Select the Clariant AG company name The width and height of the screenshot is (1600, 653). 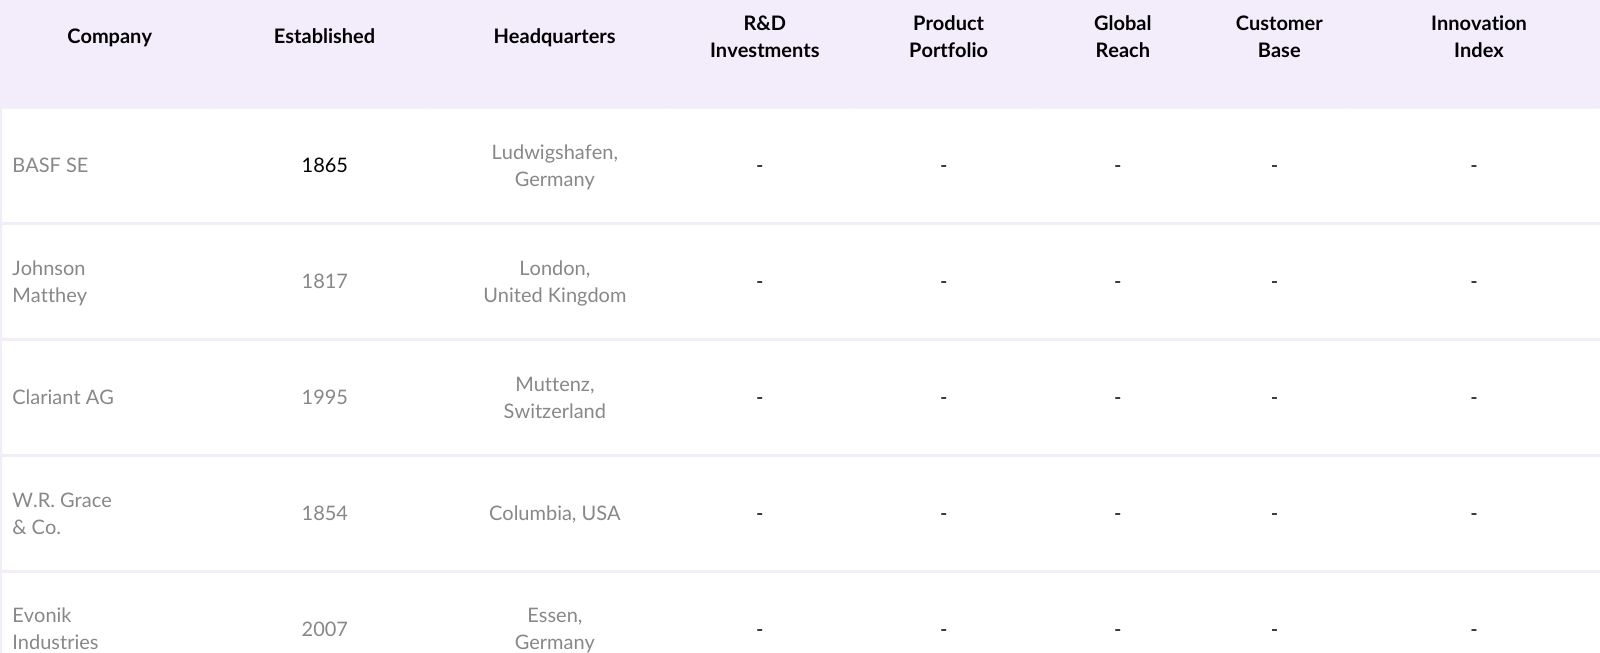coord(63,397)
